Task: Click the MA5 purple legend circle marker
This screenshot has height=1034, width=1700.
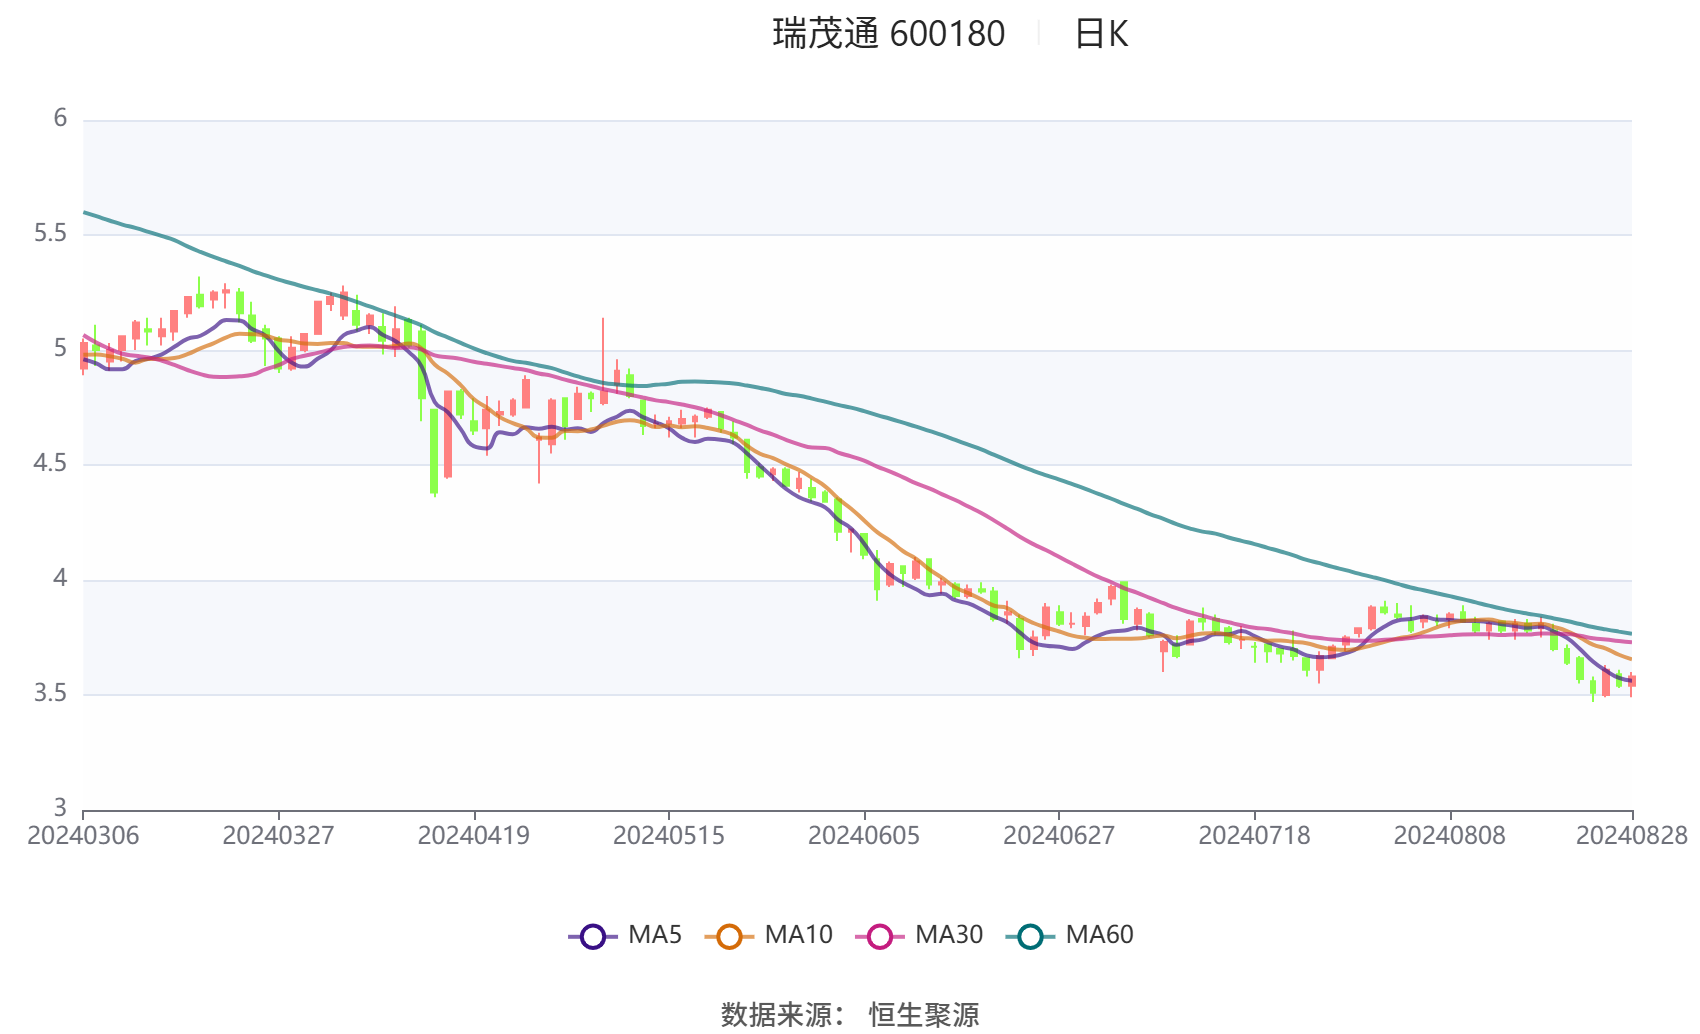Action: 593,937
